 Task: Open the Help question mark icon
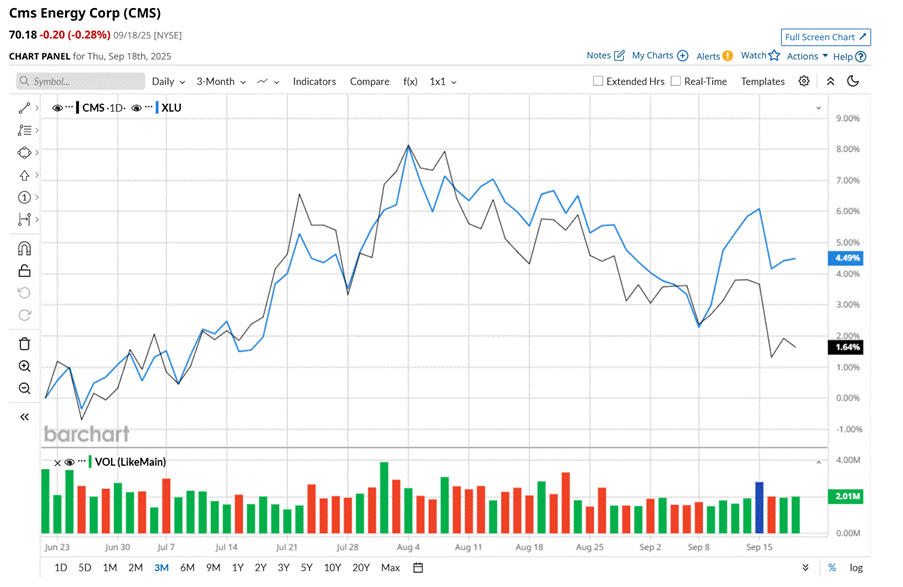[860, 56]
